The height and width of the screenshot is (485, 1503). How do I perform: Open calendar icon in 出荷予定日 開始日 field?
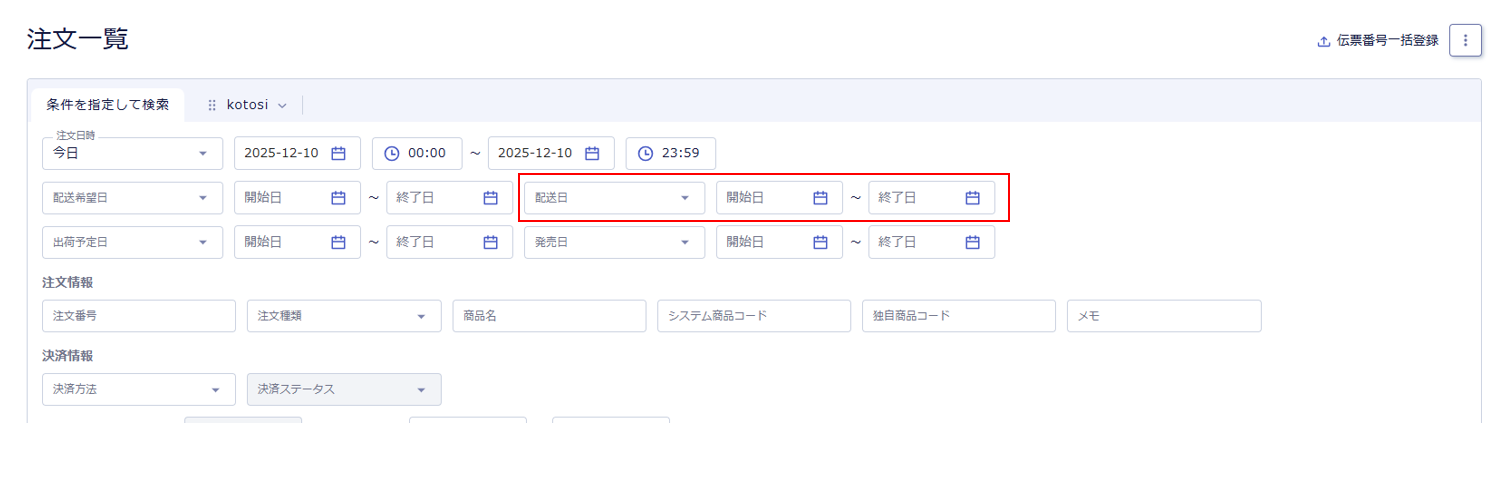[338, 242]
